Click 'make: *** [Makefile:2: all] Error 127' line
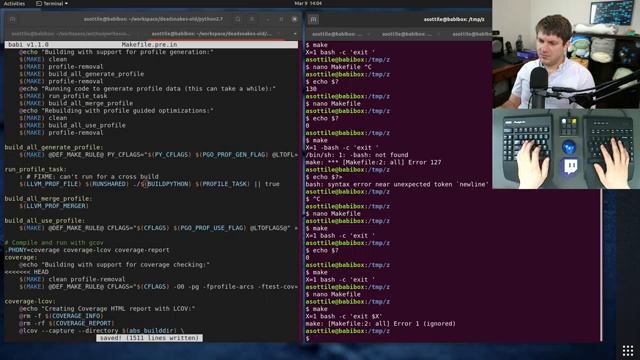This screenshot has width=640, height=360. [x=373, y=162]
